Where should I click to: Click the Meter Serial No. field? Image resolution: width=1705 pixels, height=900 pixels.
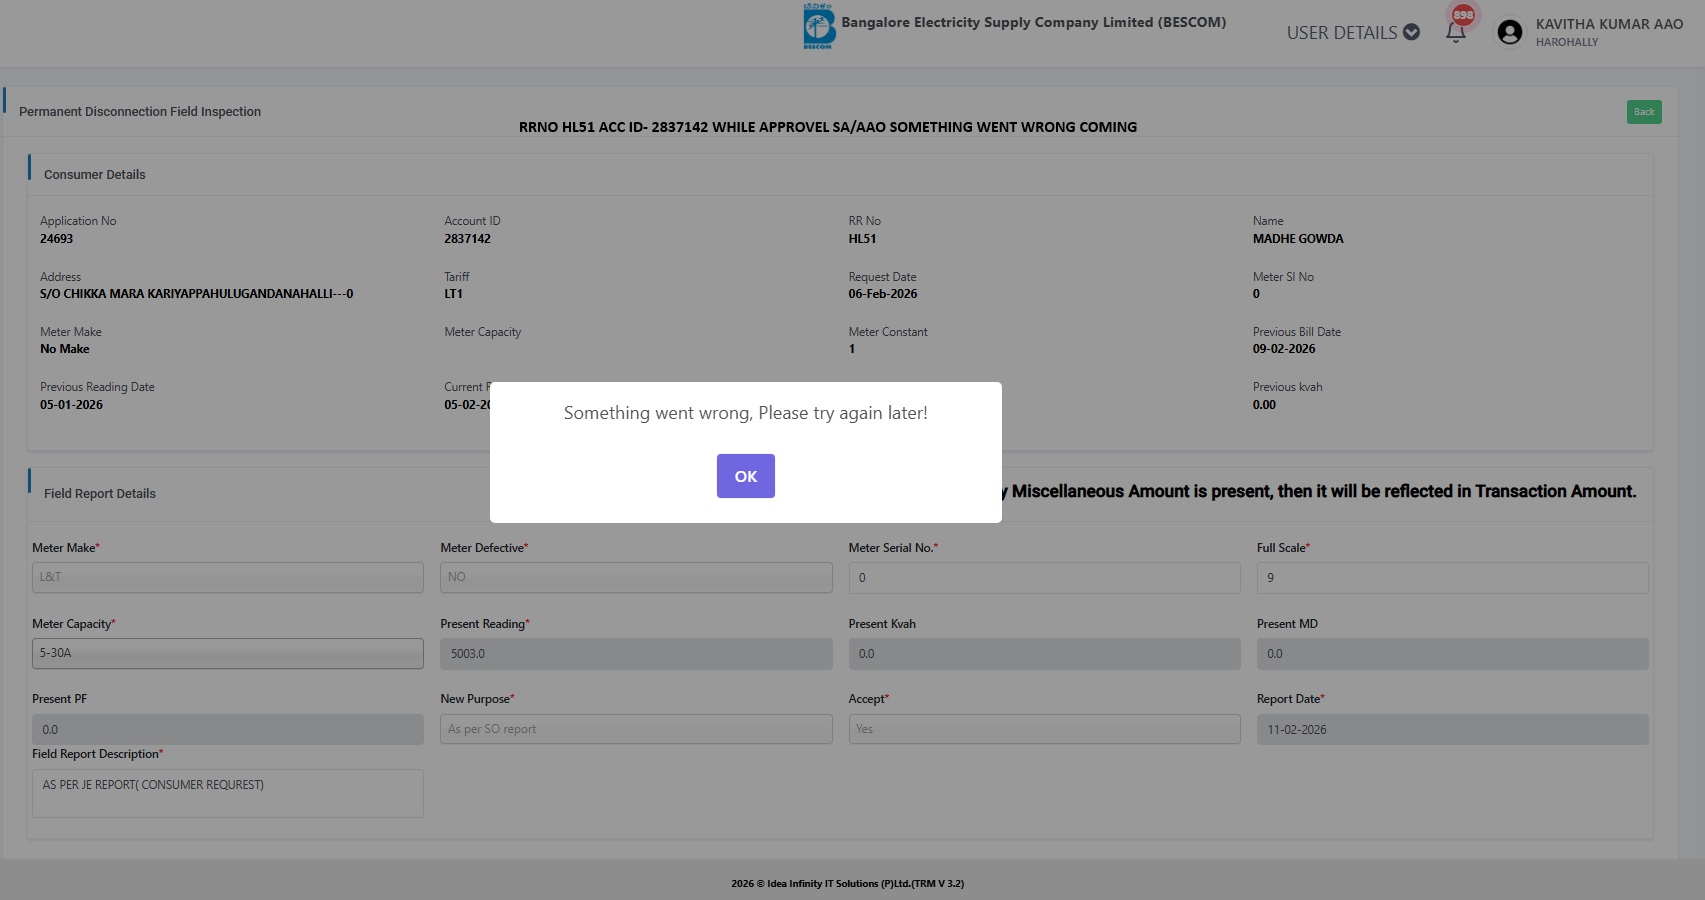click(1044, 577)
